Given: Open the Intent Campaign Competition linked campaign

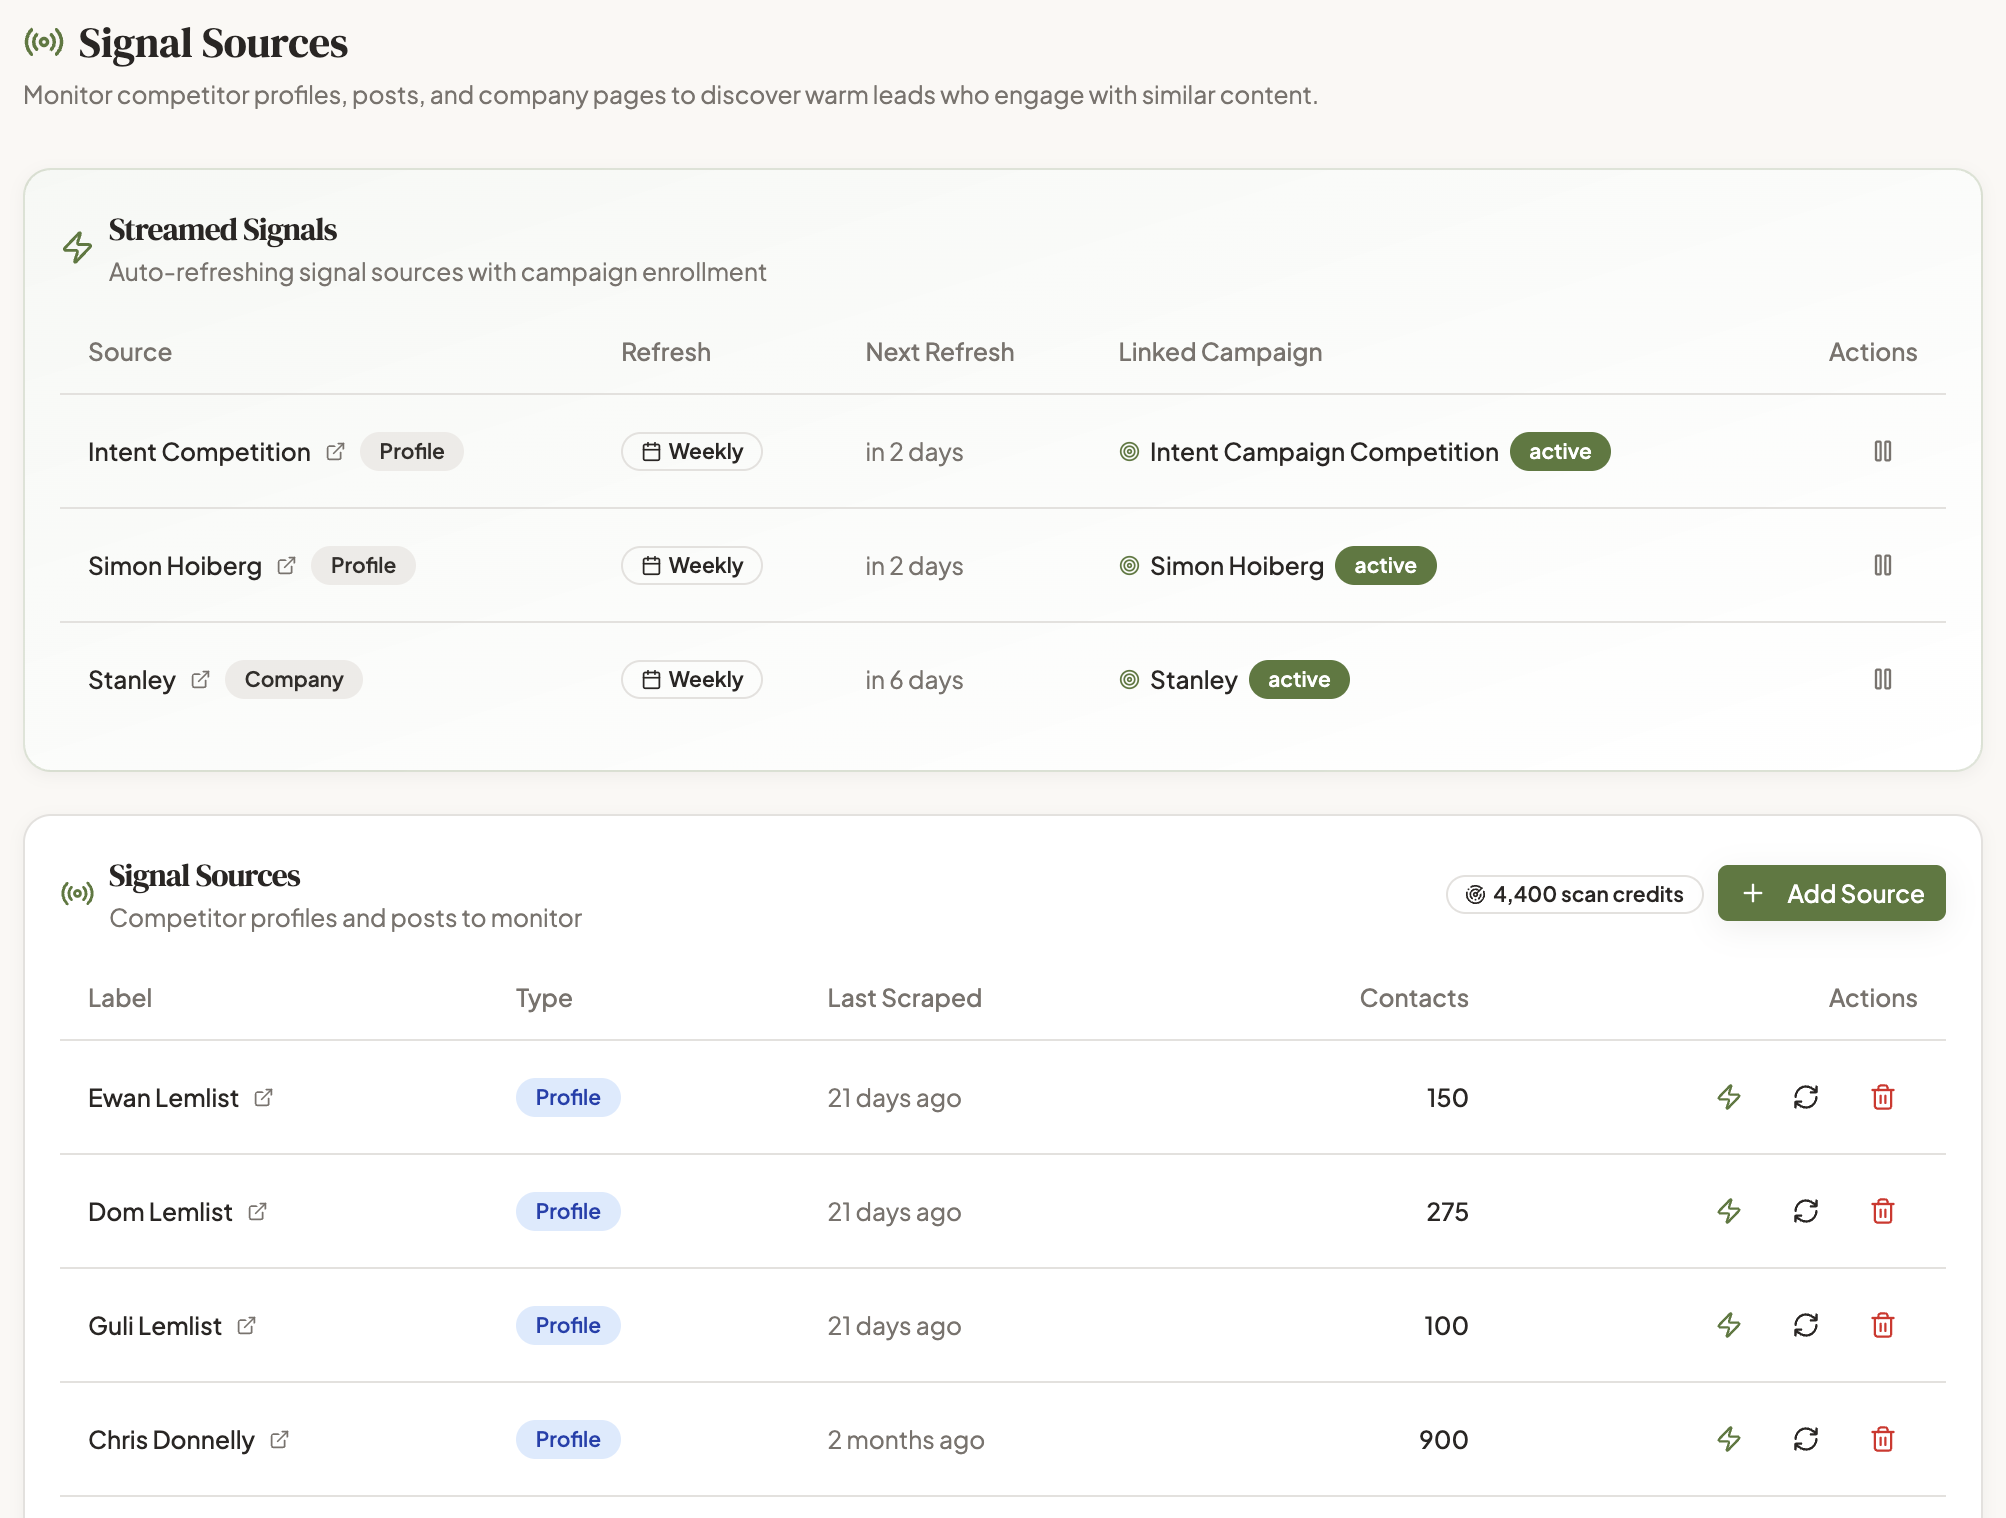Looking at the screenshot, I should pos(1324,451).
